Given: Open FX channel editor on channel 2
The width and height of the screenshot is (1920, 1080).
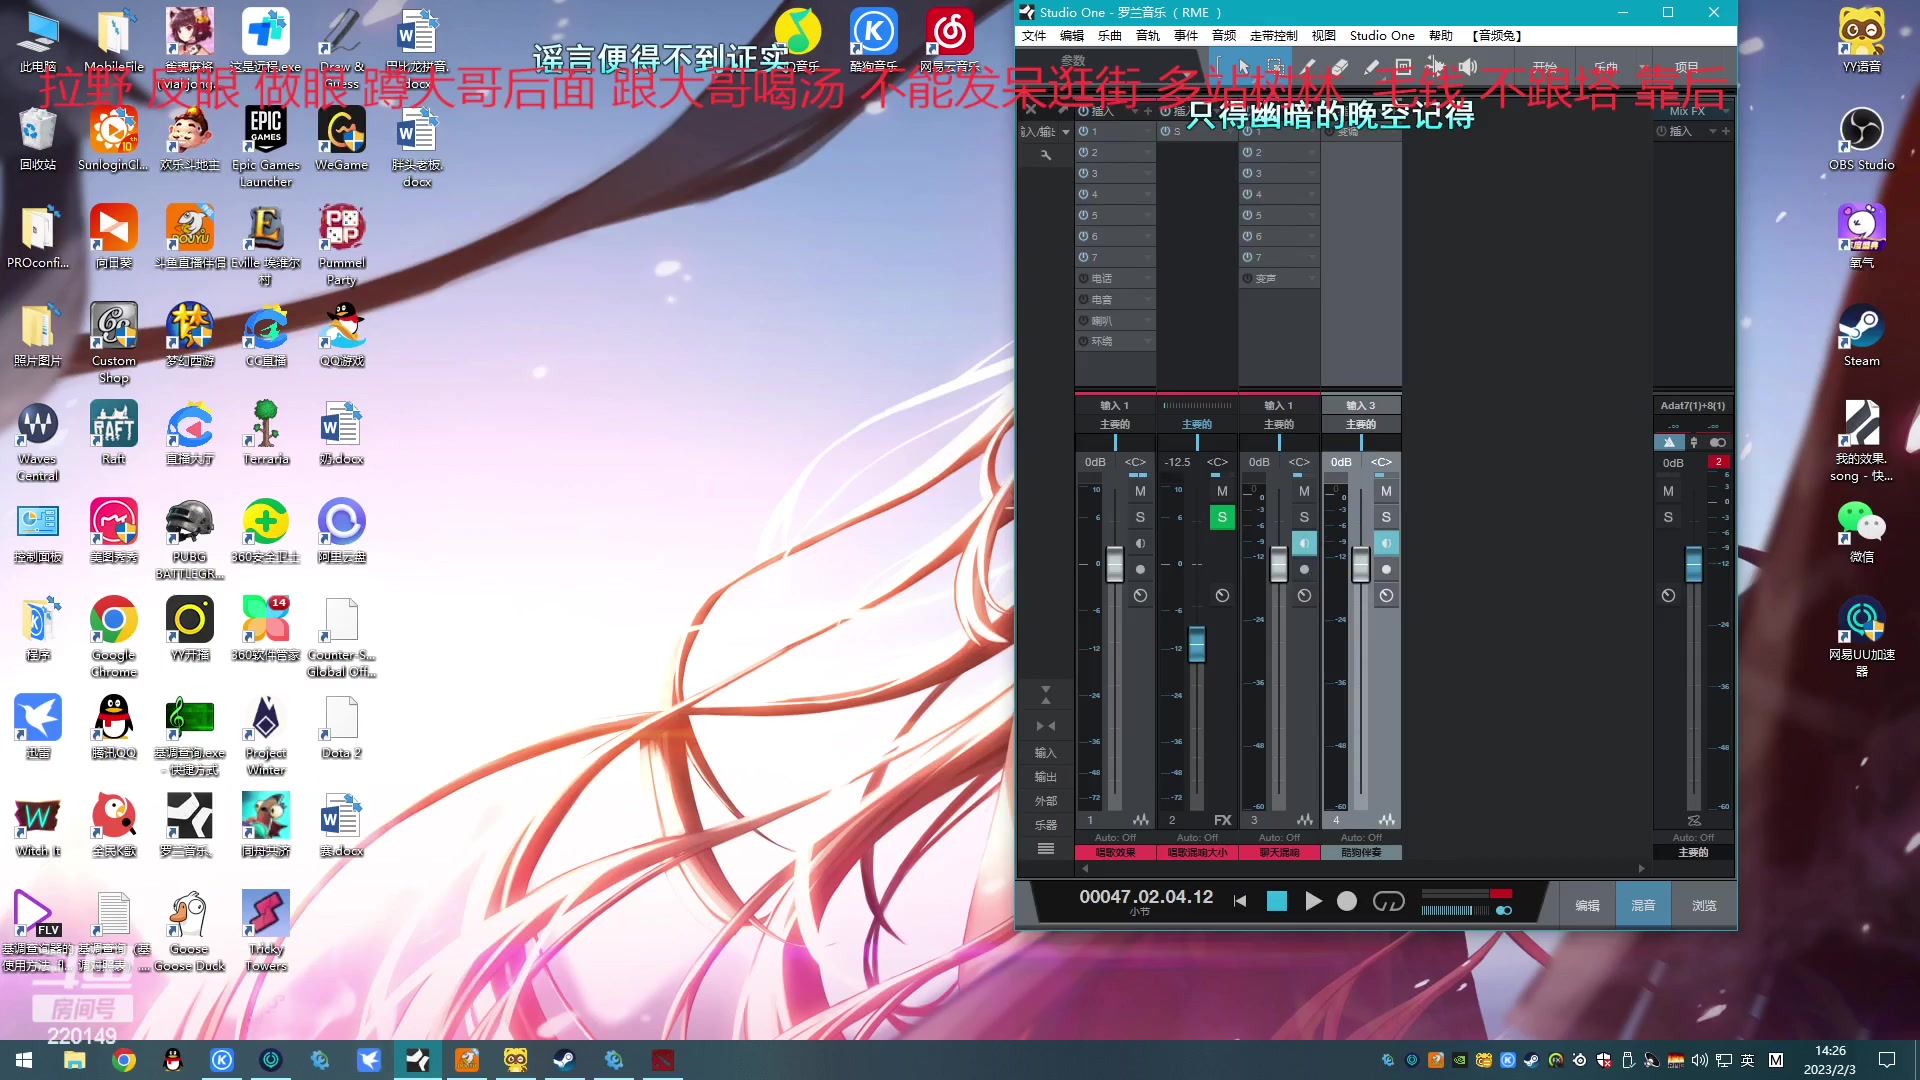Looking at the screenshot, I should click(1222, 819).
